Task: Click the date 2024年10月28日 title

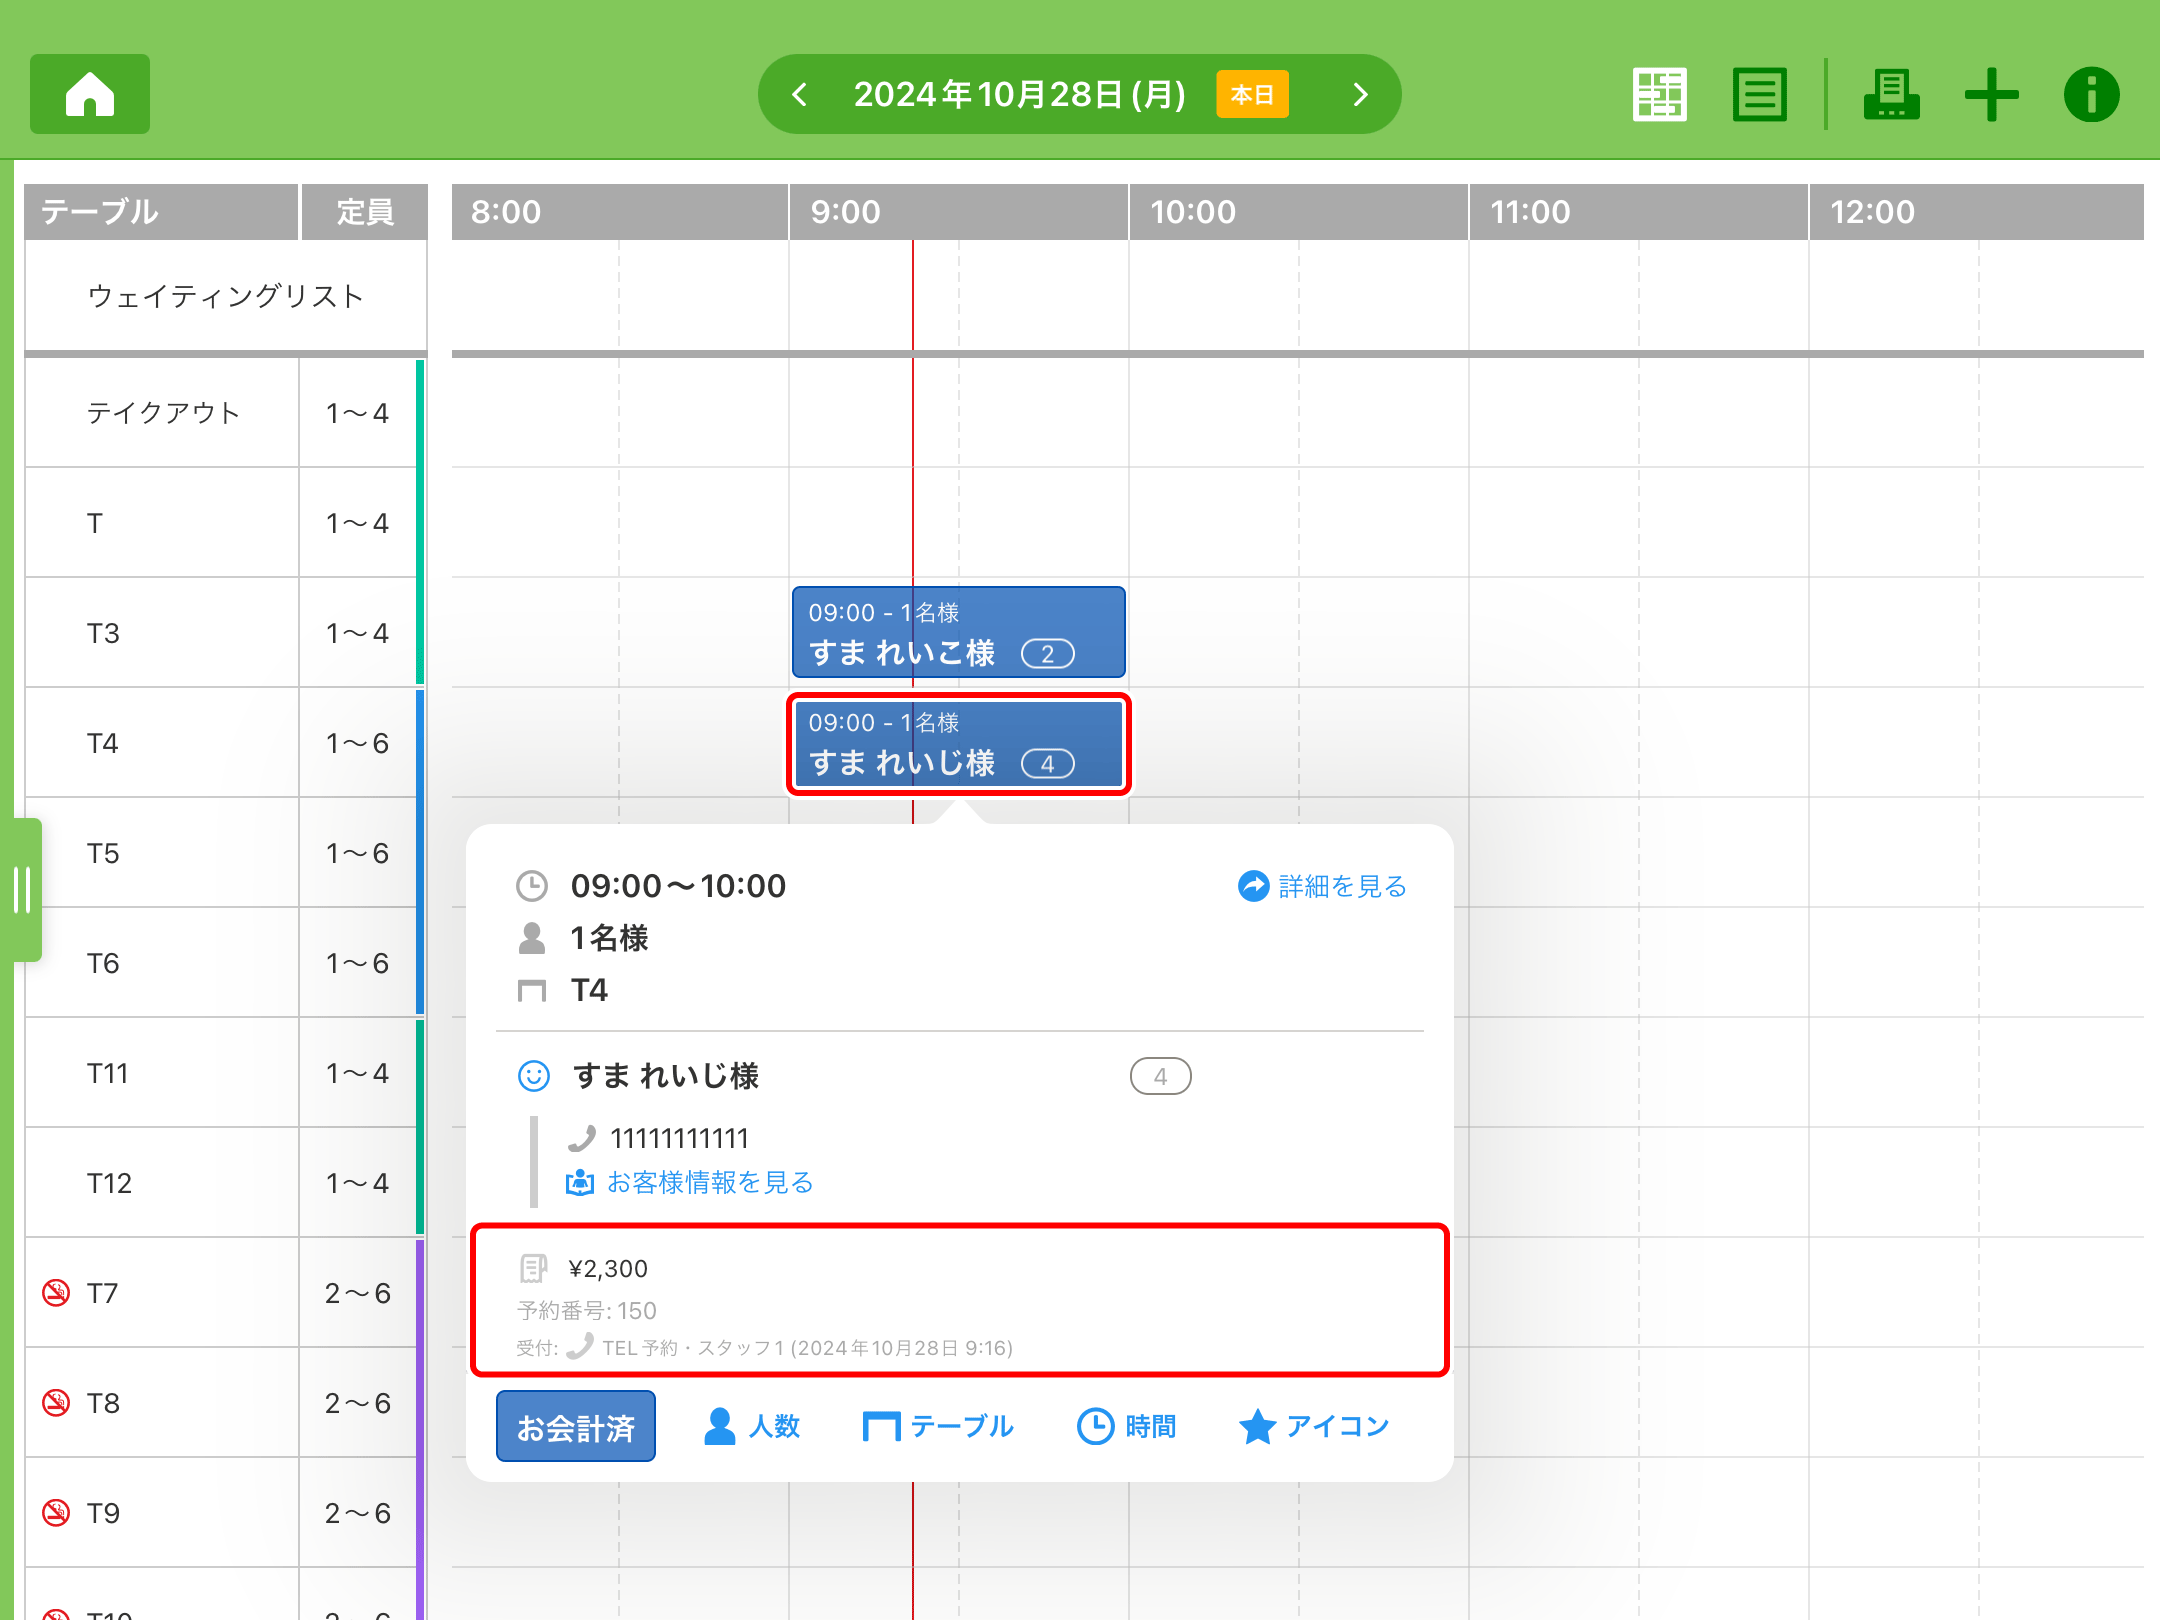Action: [1020, 95]
